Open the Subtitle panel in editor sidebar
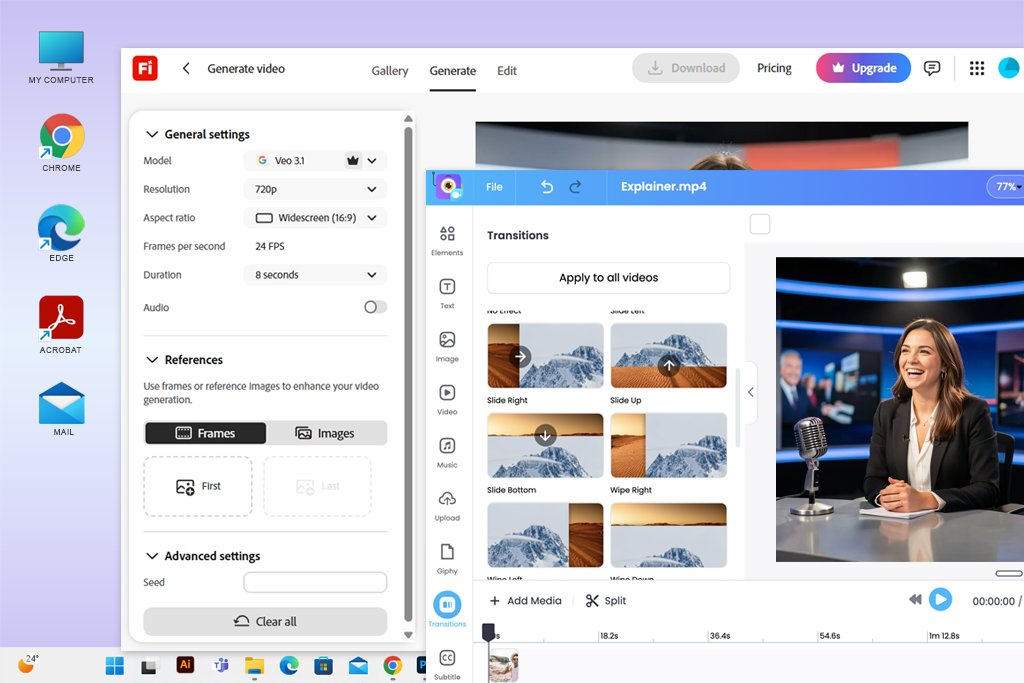1024x683 pixels. tap(447, 664)
